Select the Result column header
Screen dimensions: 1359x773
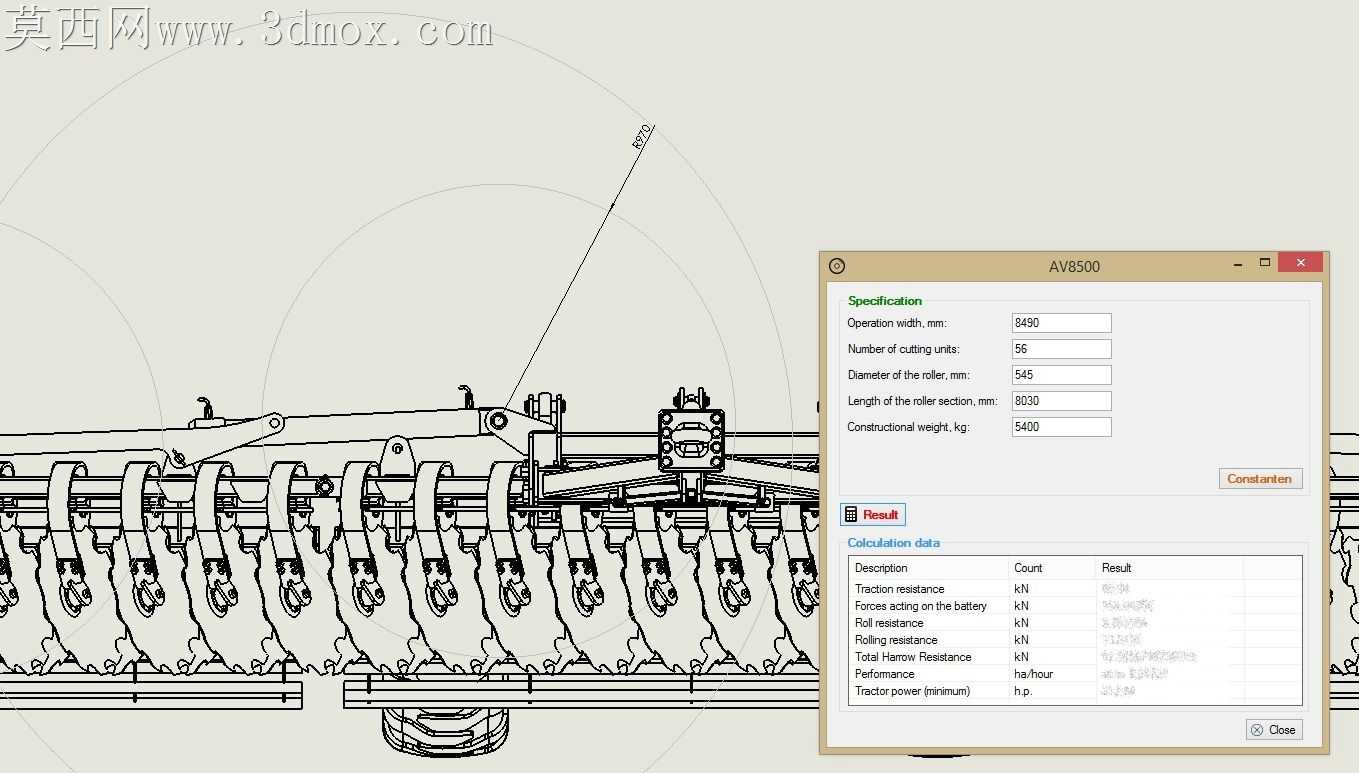(1170, 568)
